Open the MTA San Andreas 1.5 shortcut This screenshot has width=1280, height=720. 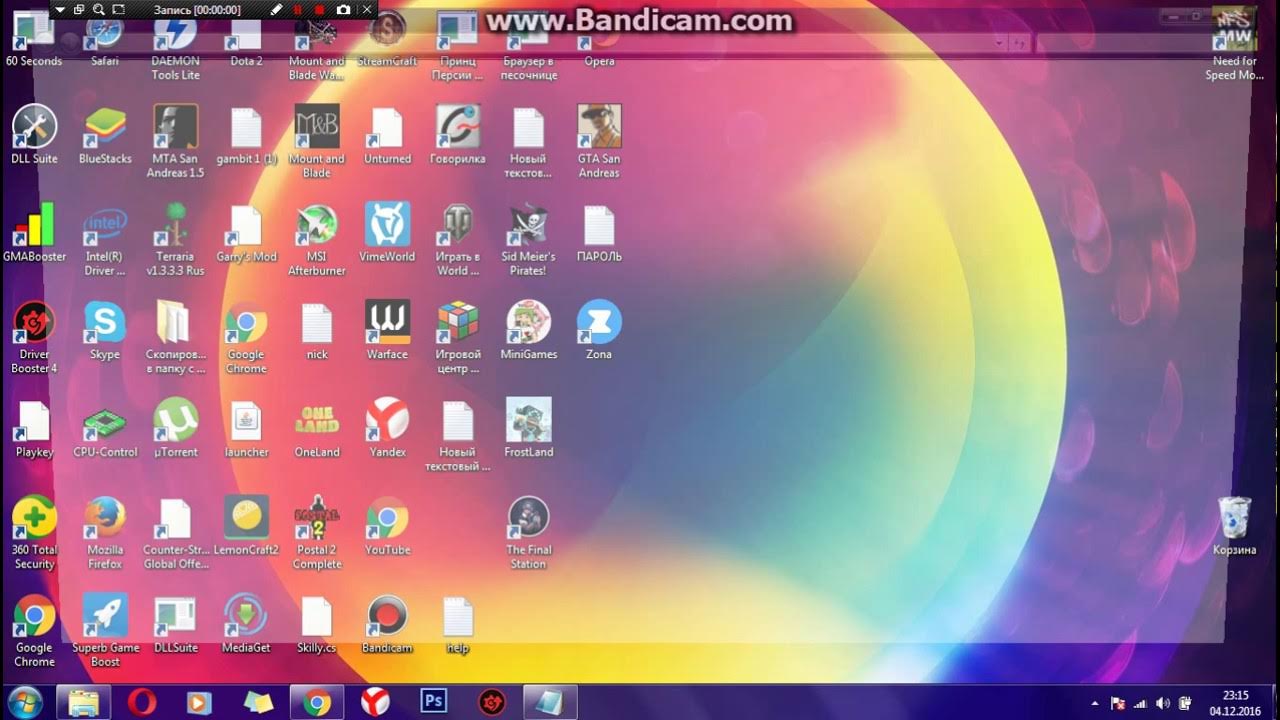pos(175,141)
